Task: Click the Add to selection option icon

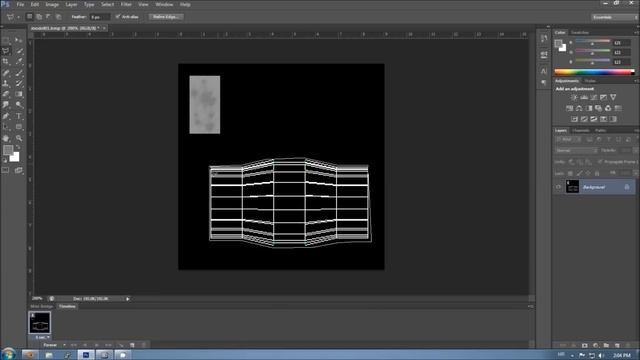Action: point(39,17)
